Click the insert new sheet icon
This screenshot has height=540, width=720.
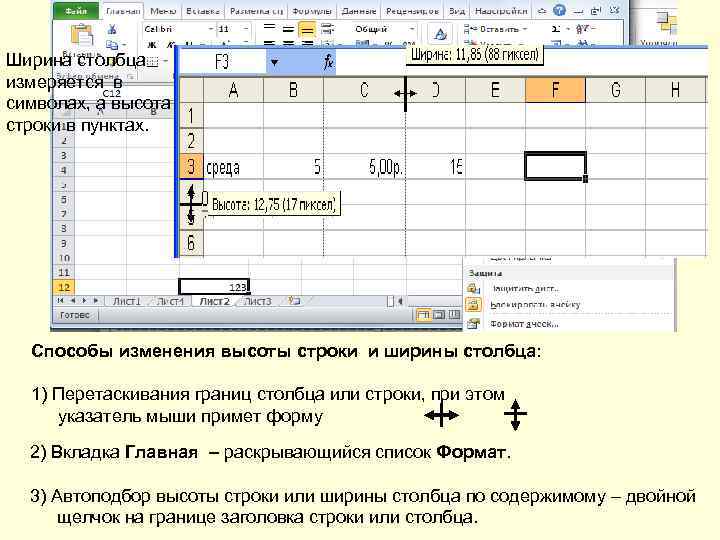(294, 301)
